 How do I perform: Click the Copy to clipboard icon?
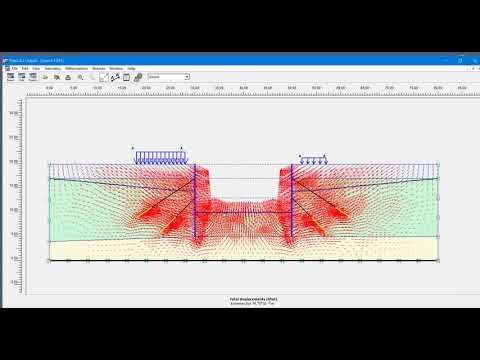[x=57, y=77]
